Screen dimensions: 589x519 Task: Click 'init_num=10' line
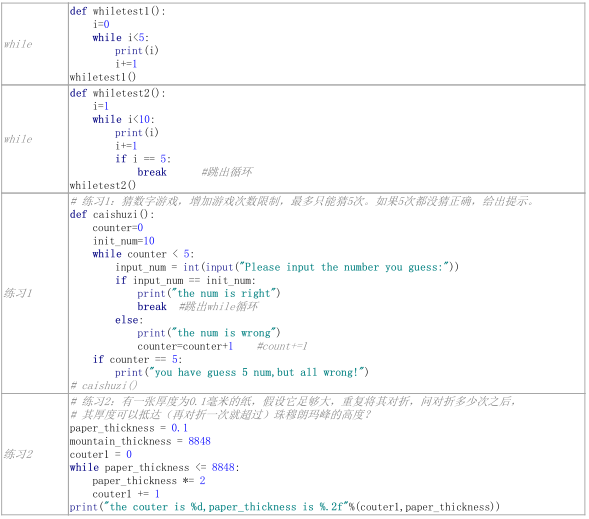point(124,241)
